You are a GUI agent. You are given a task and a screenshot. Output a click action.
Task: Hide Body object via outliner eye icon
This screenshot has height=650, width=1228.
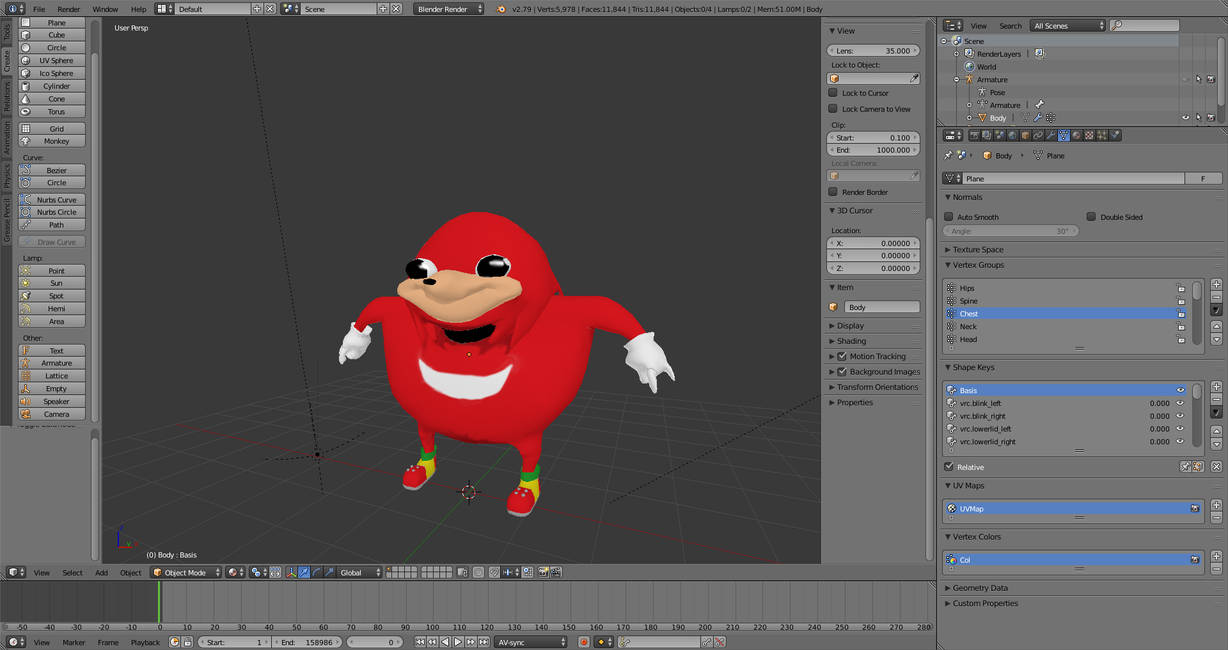click(x=1186, y=118)
